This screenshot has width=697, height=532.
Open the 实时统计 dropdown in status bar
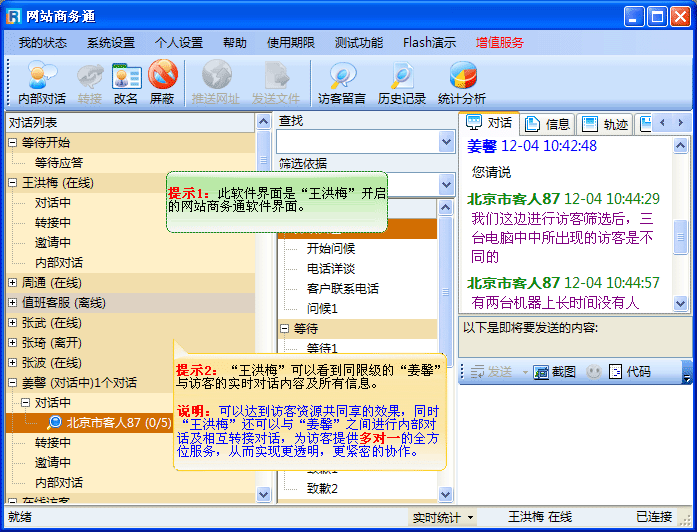443,517
